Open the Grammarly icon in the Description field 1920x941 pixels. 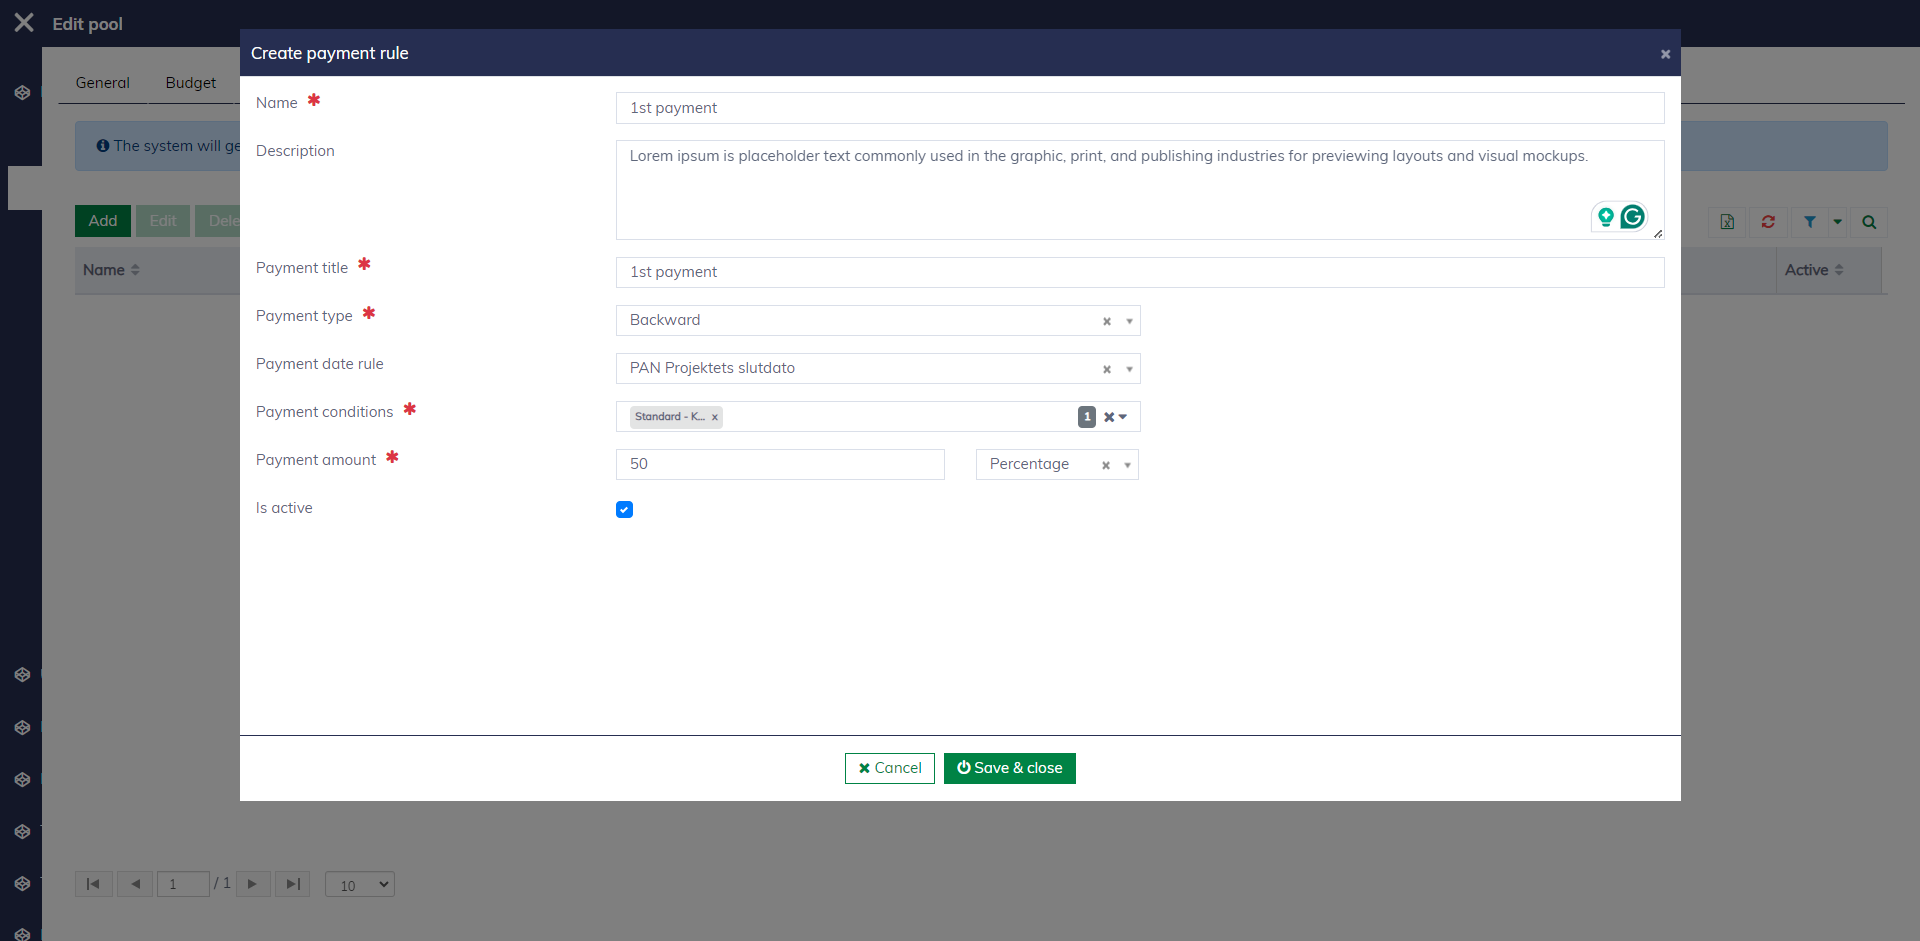click(1632, 217)
